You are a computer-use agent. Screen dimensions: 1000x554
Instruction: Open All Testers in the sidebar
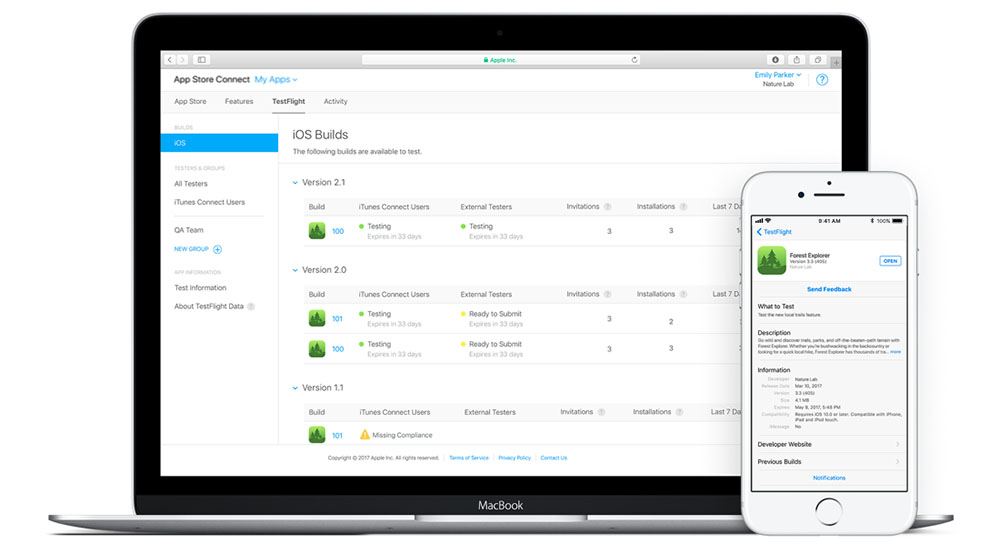pos(191,184)
